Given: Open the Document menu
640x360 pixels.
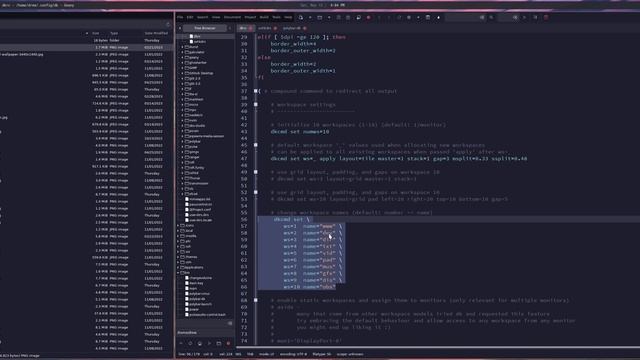Looking at the screenshot, I should pos(232,18).
